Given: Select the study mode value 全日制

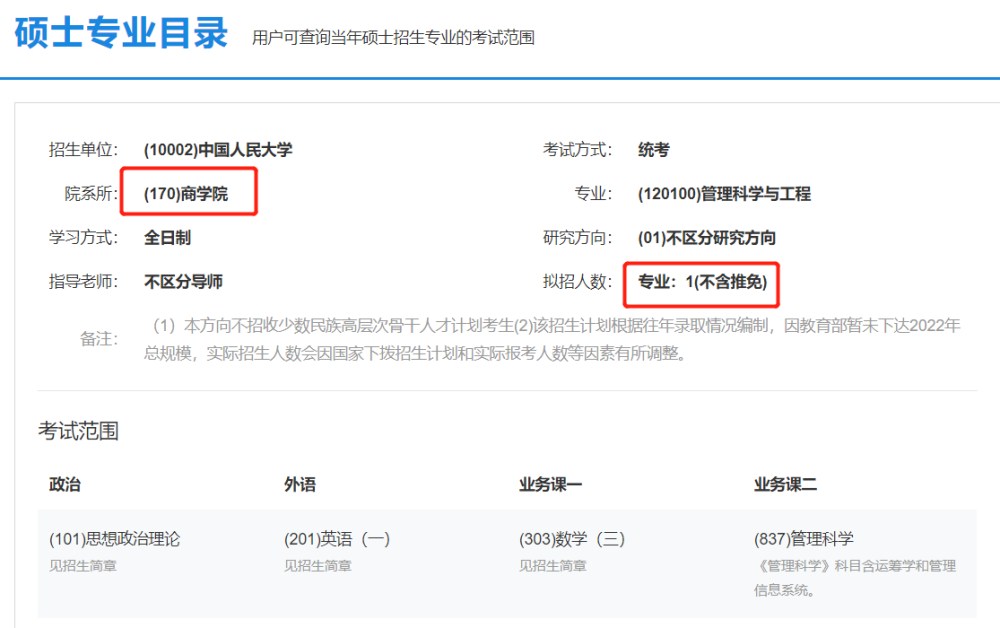Looking at the screenshot, I should coord(167,238).
